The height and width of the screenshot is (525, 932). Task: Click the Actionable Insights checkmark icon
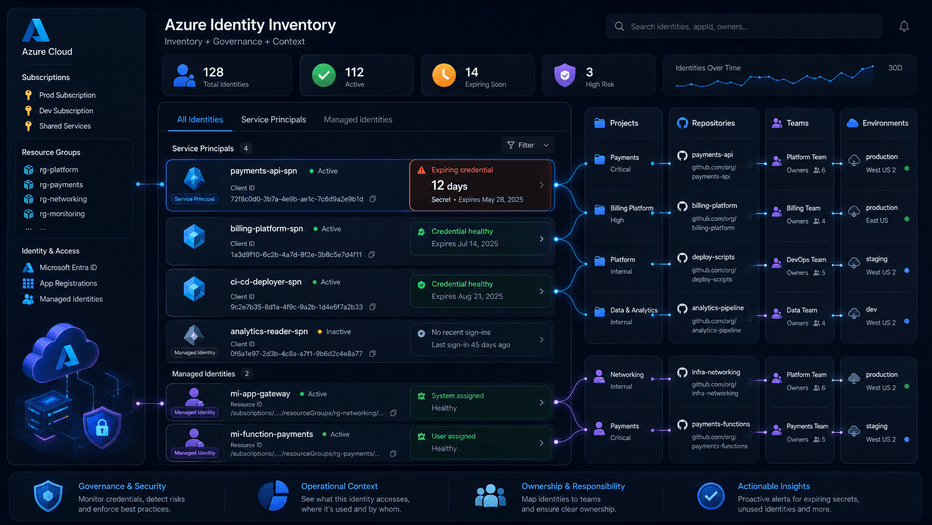click(711, 496)
